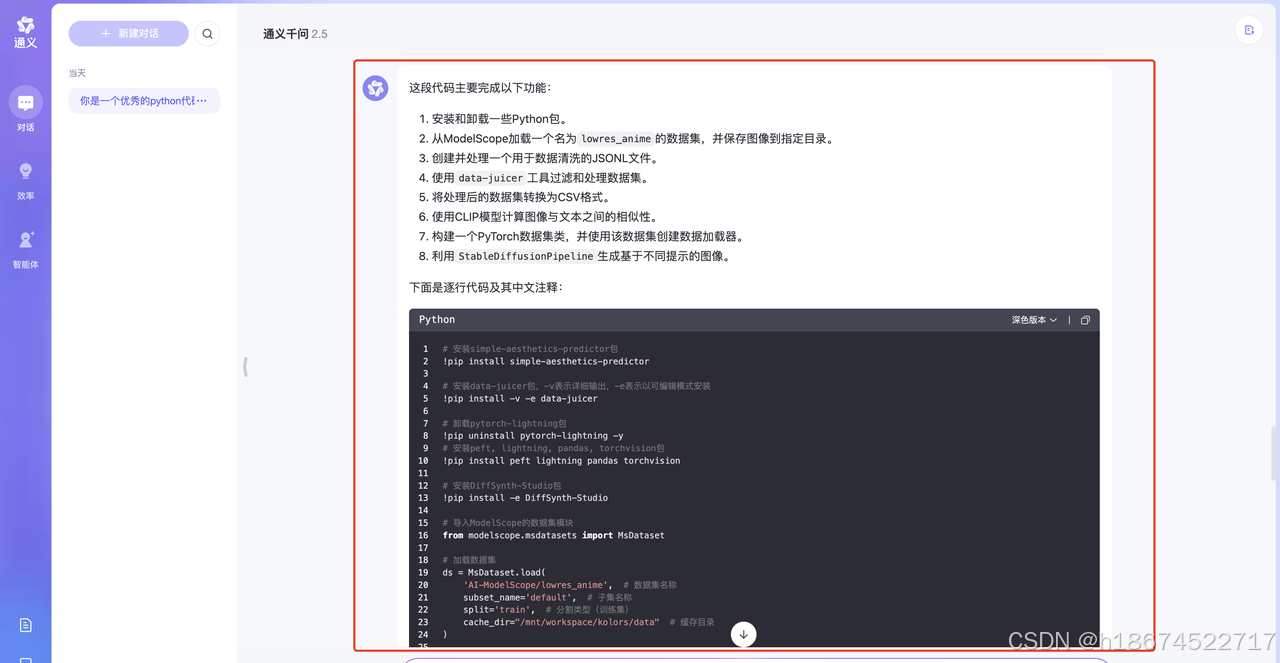Click text 下面是逐行代码及其中文注释

coord(485,287)
